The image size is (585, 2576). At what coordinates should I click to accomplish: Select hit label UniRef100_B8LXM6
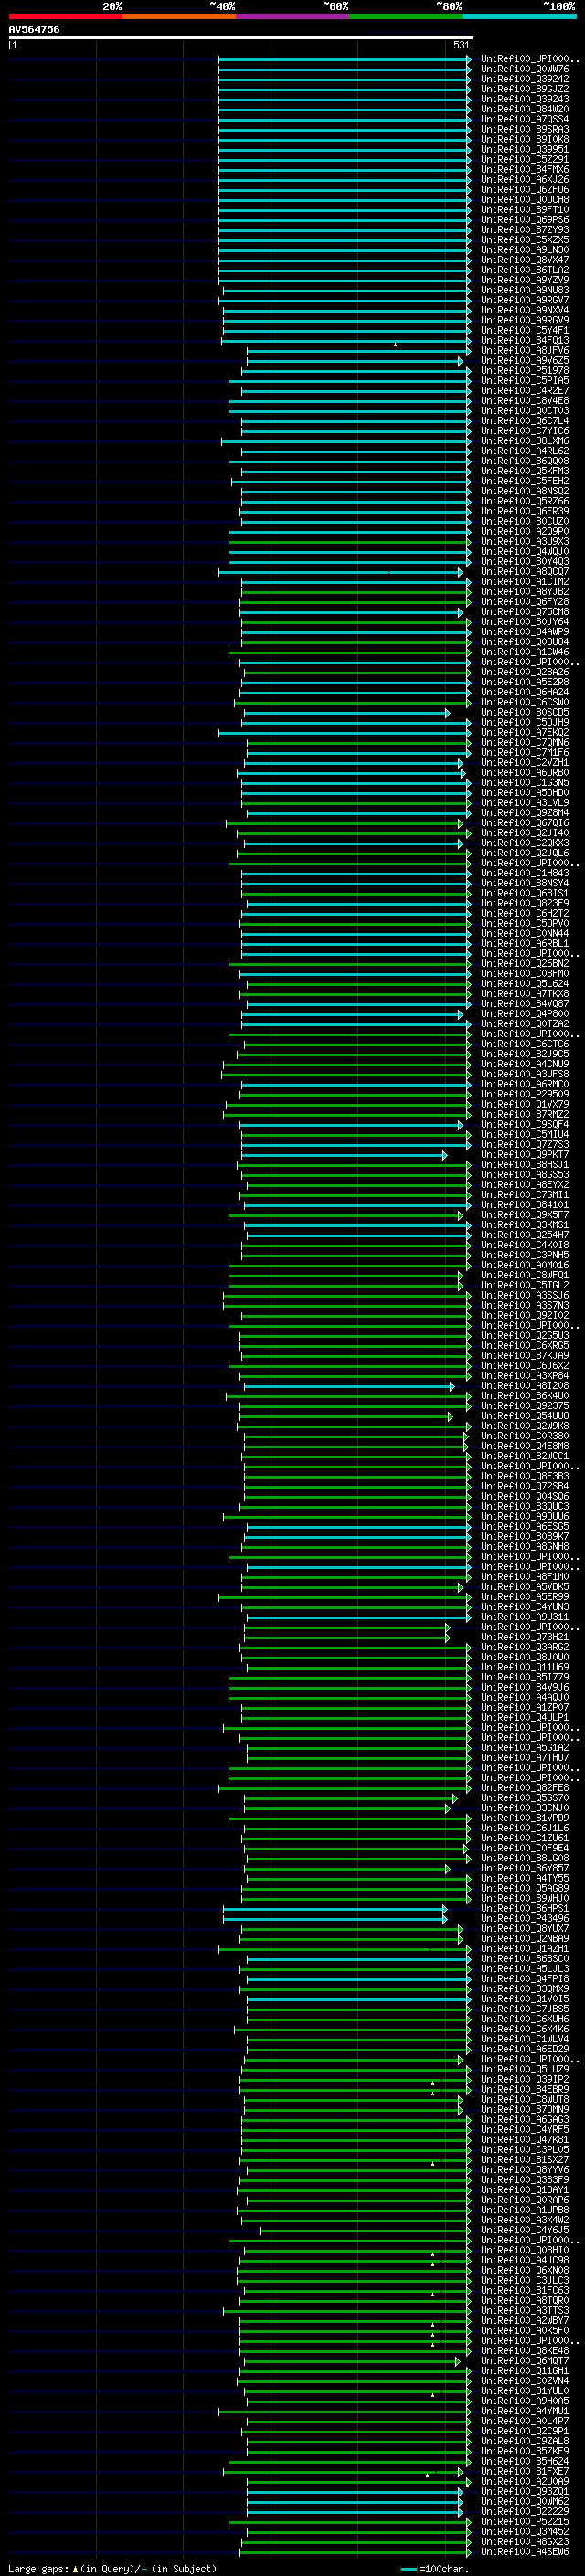[x=525, y=441]
